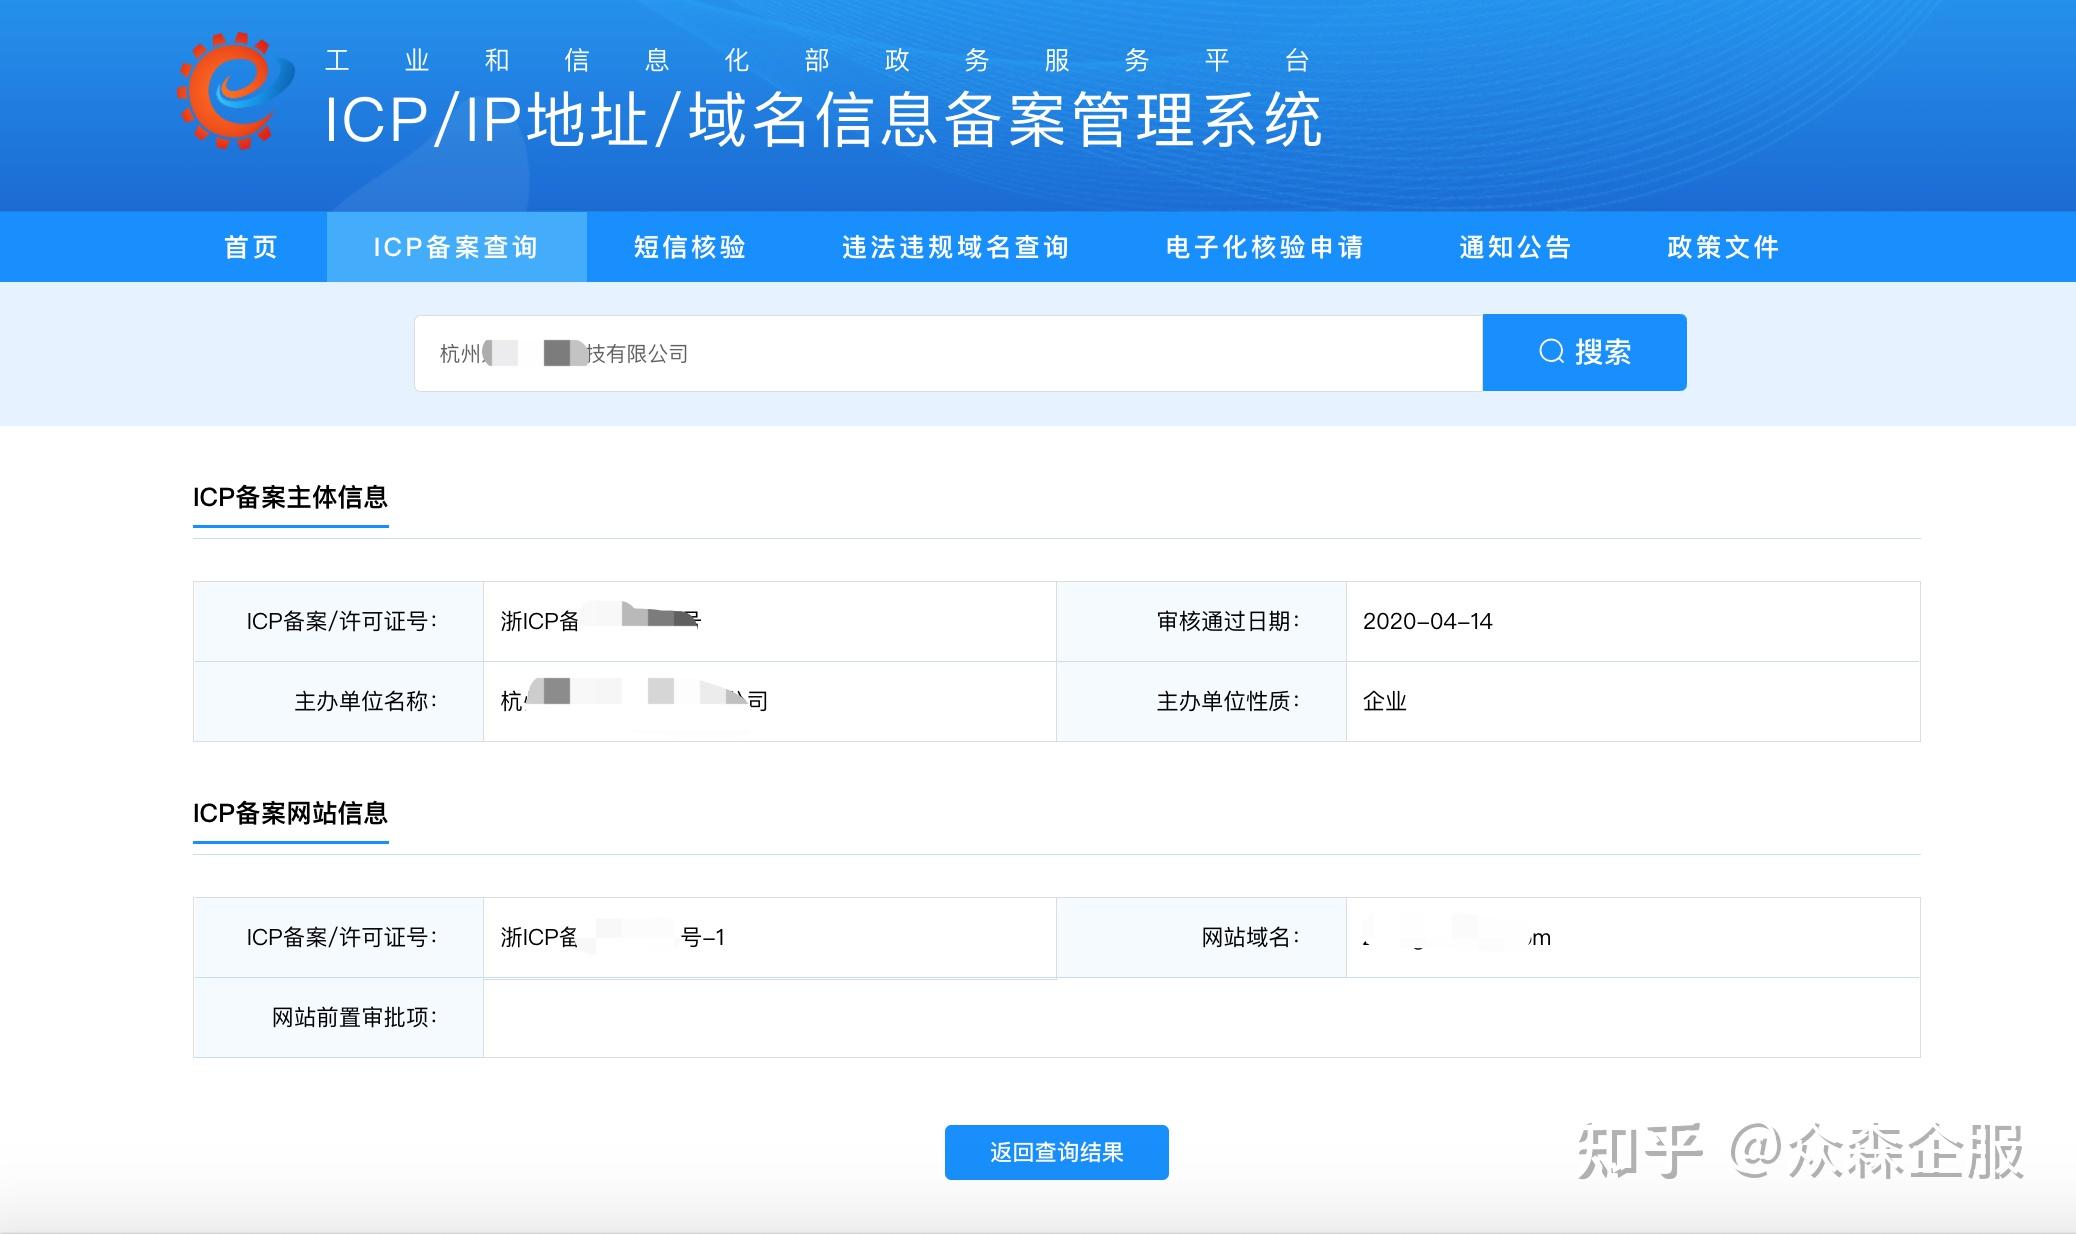Viewport: 2076px width, 1234px height.
Task: Click the 搜索 button
Action: [1584, 352]
